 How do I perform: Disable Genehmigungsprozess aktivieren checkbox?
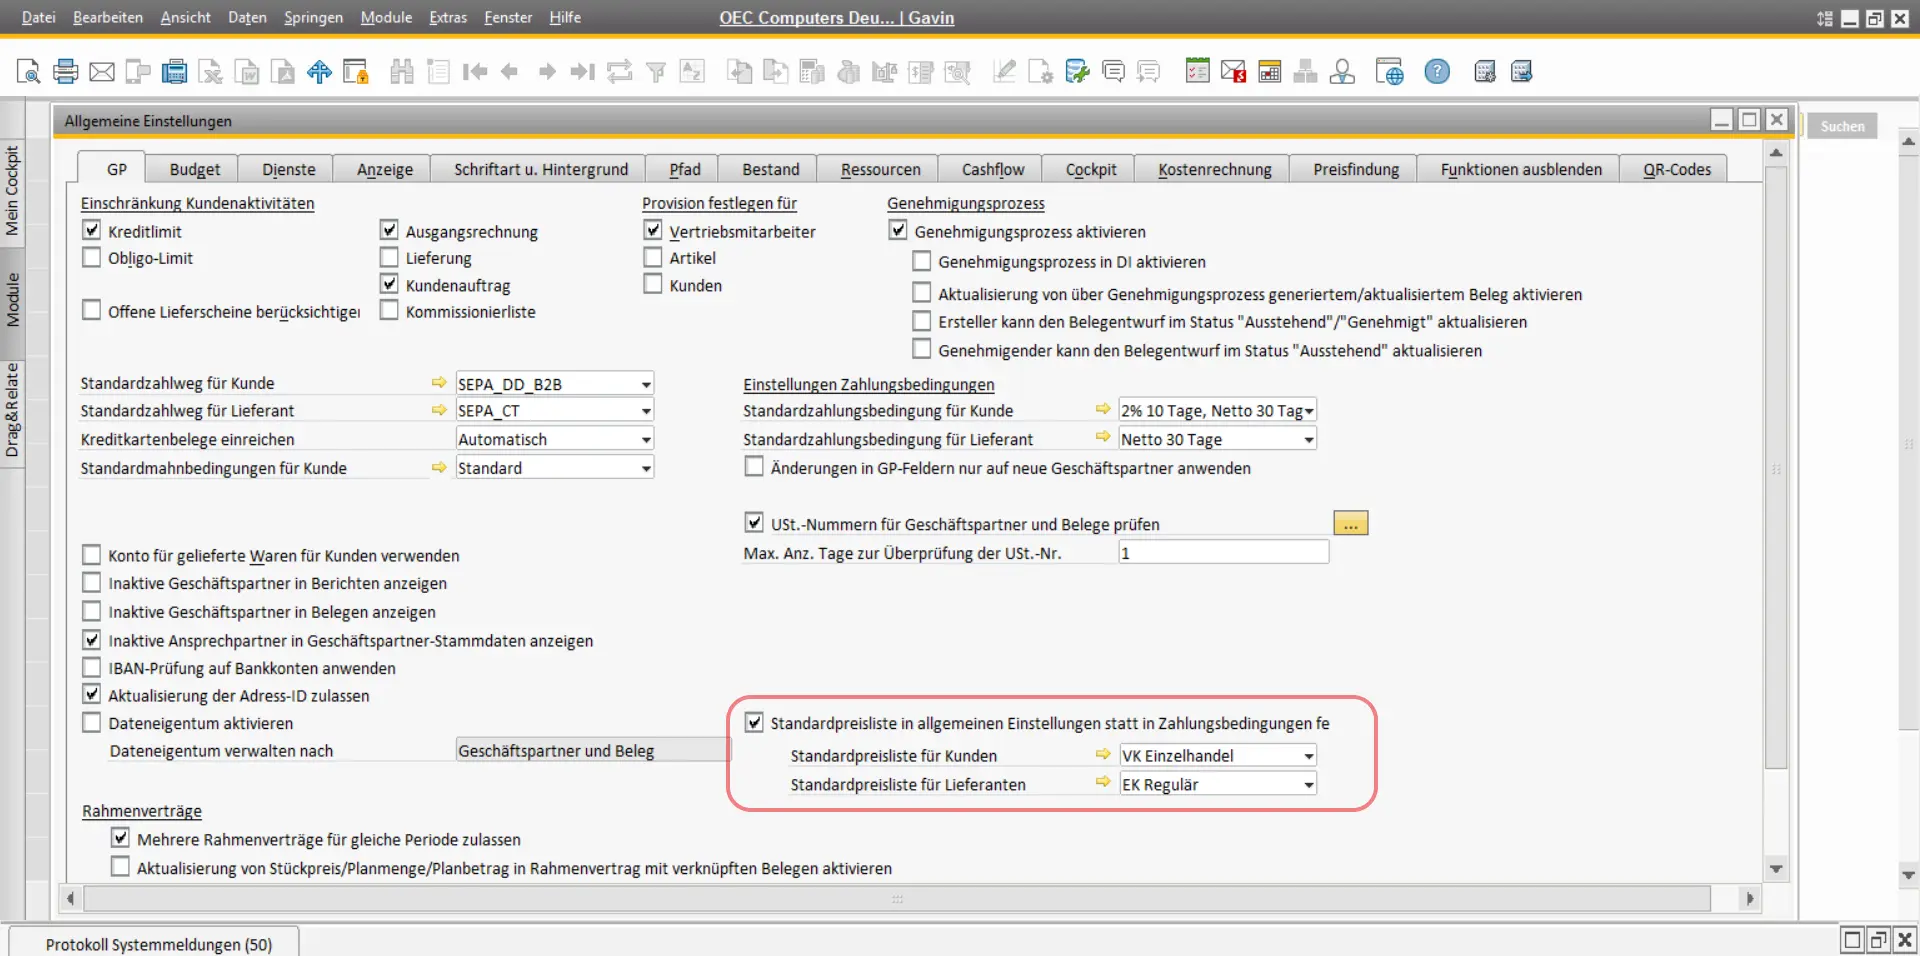[x=898, y=230]
